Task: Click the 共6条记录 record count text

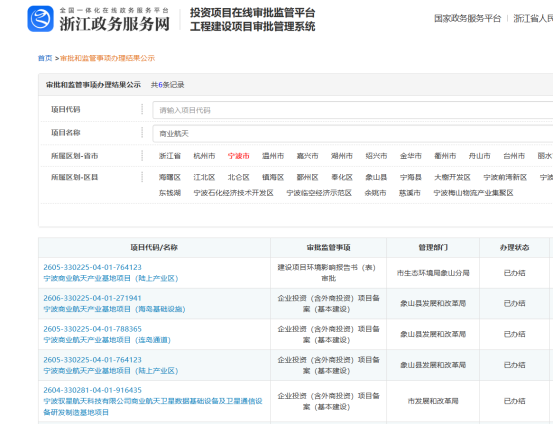Action: 168,85
